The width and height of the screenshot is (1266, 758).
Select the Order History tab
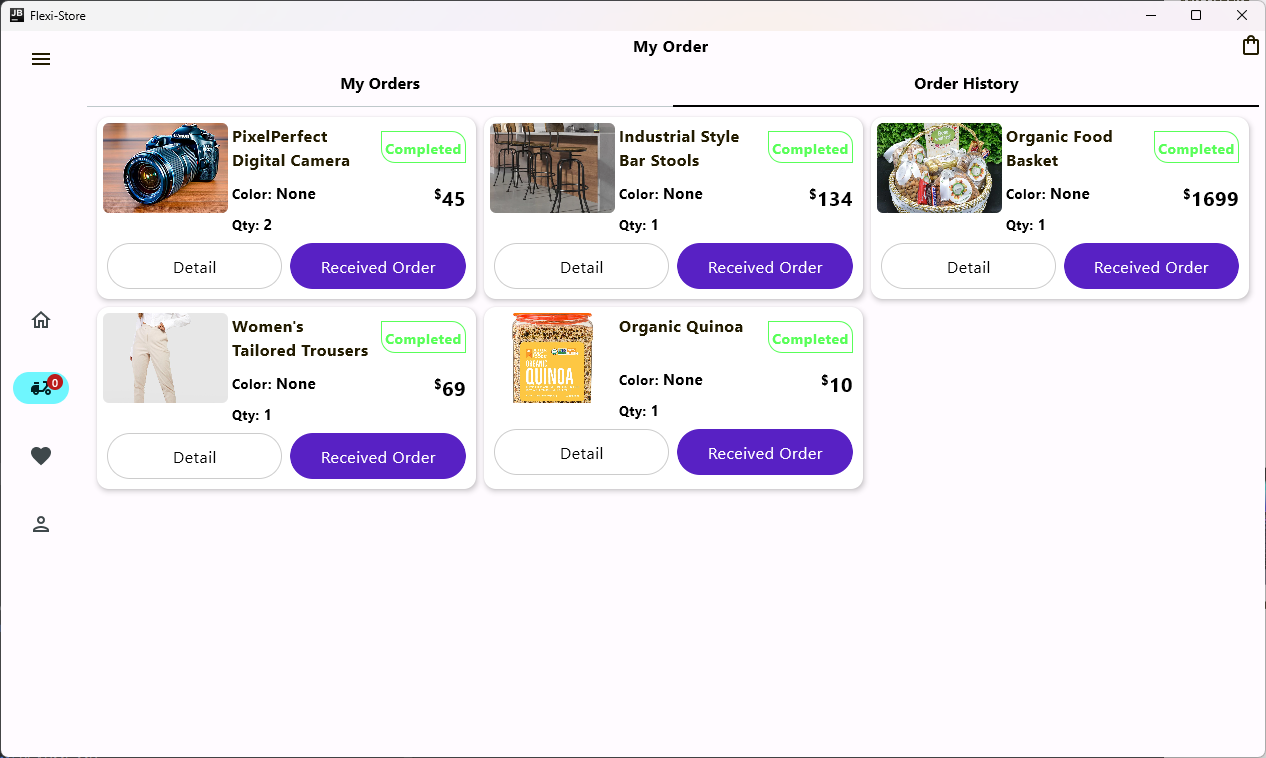[x=966, y=84]
